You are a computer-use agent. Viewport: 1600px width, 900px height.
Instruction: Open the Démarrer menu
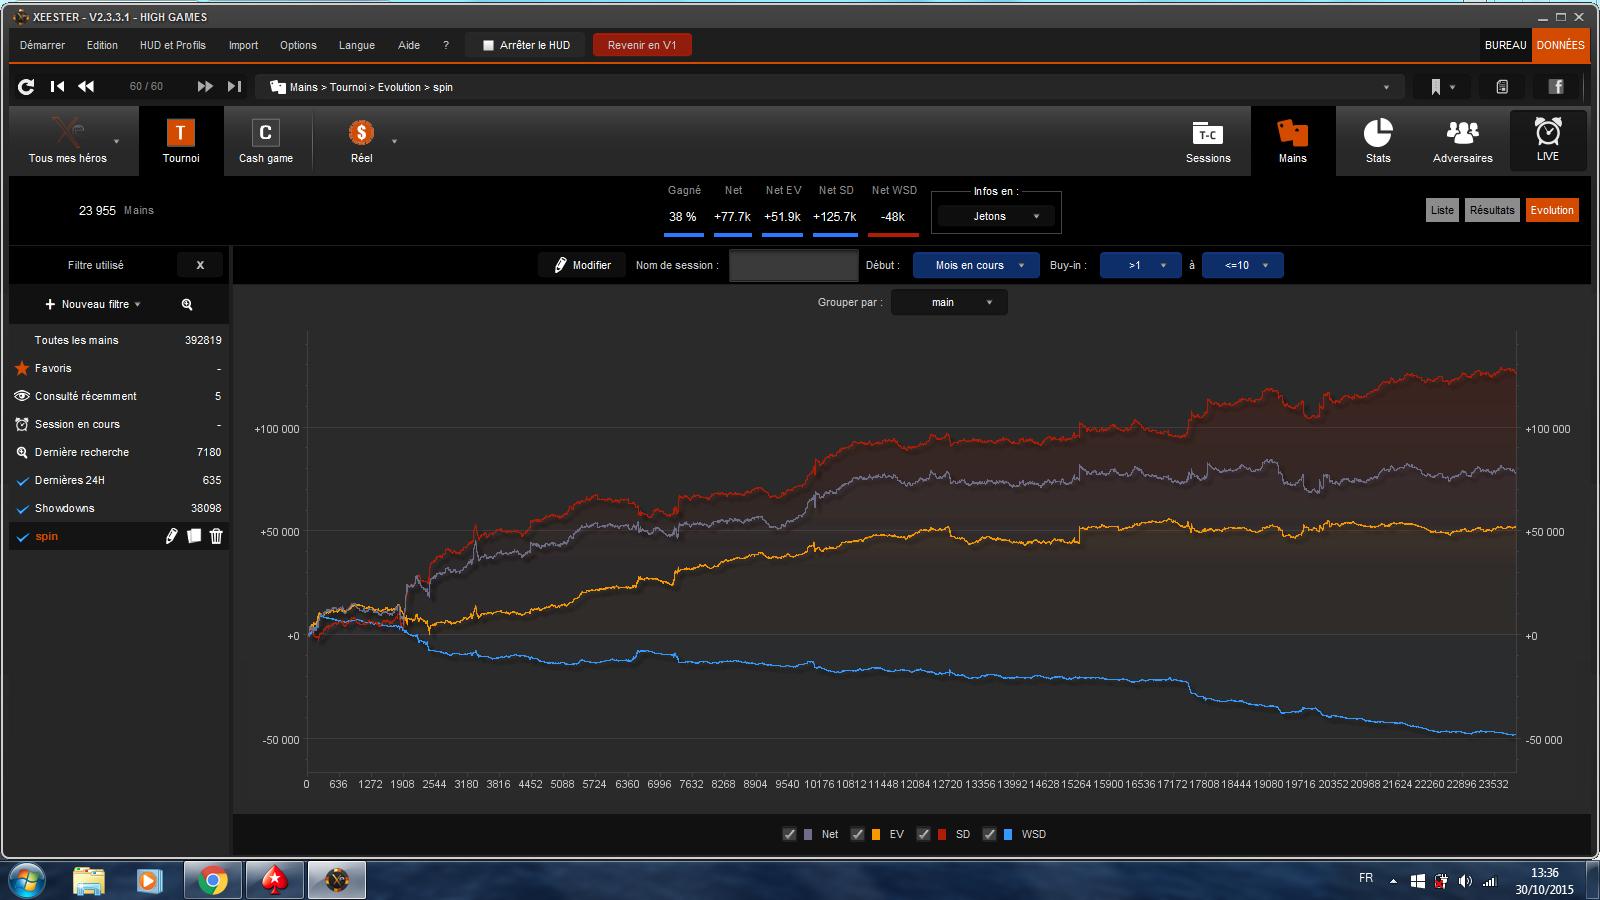[42, 45]
